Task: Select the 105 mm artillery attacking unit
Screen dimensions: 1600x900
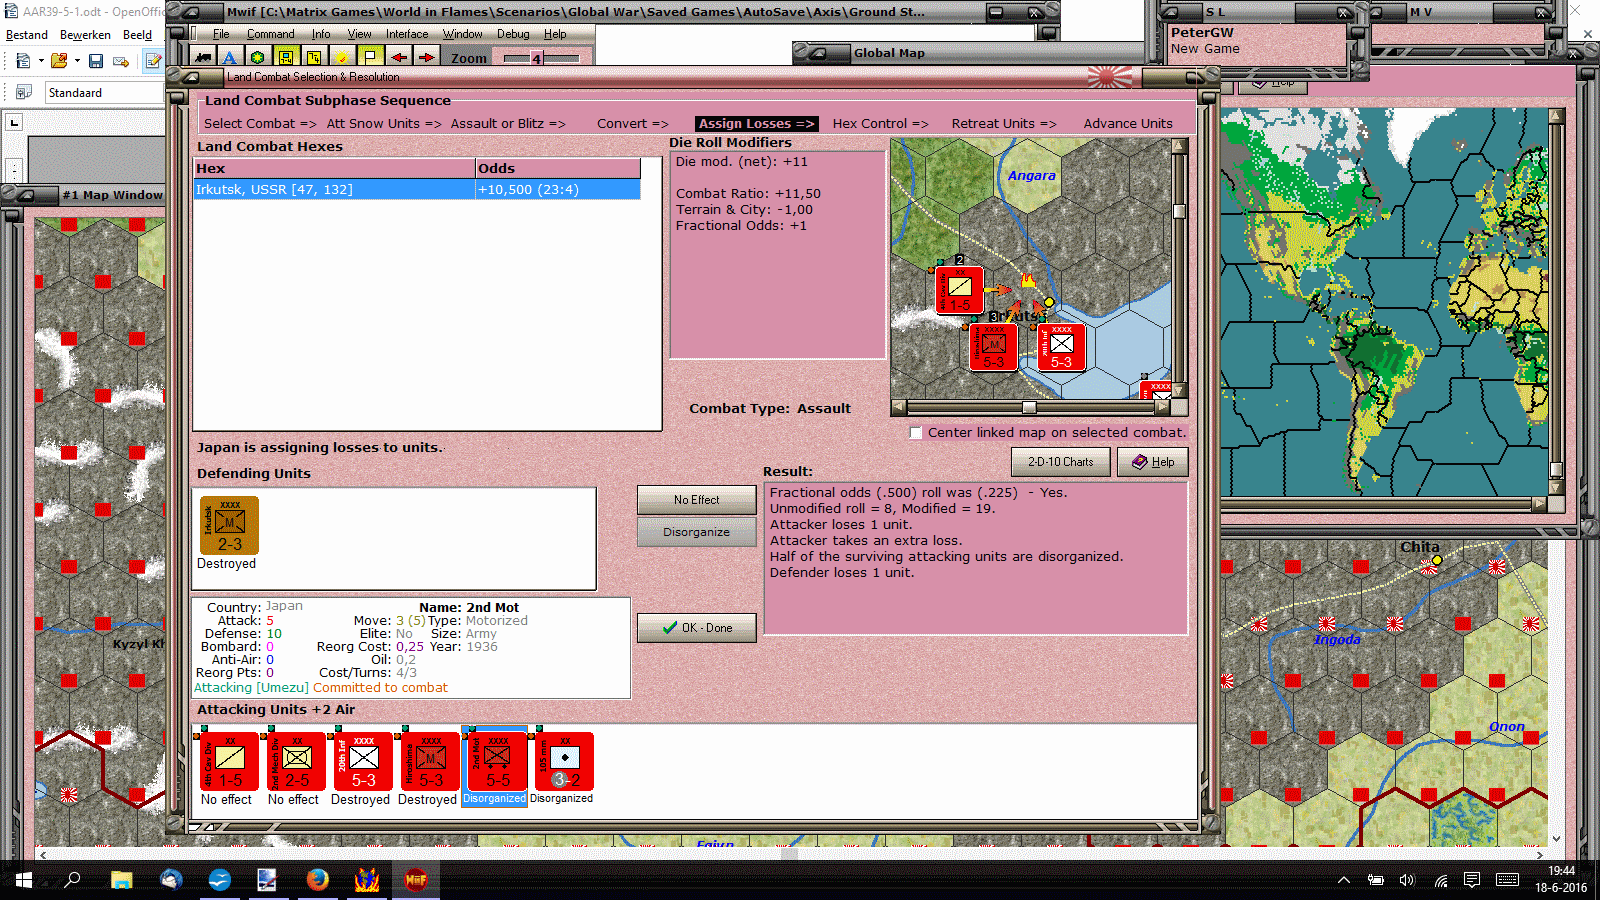Action: (x=564, y=761)
